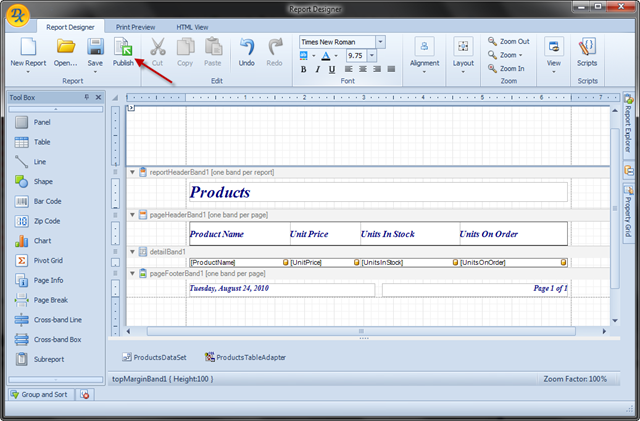Toggle italic formatting
This screenshot has width=640, height=421.
coord(318,69)
